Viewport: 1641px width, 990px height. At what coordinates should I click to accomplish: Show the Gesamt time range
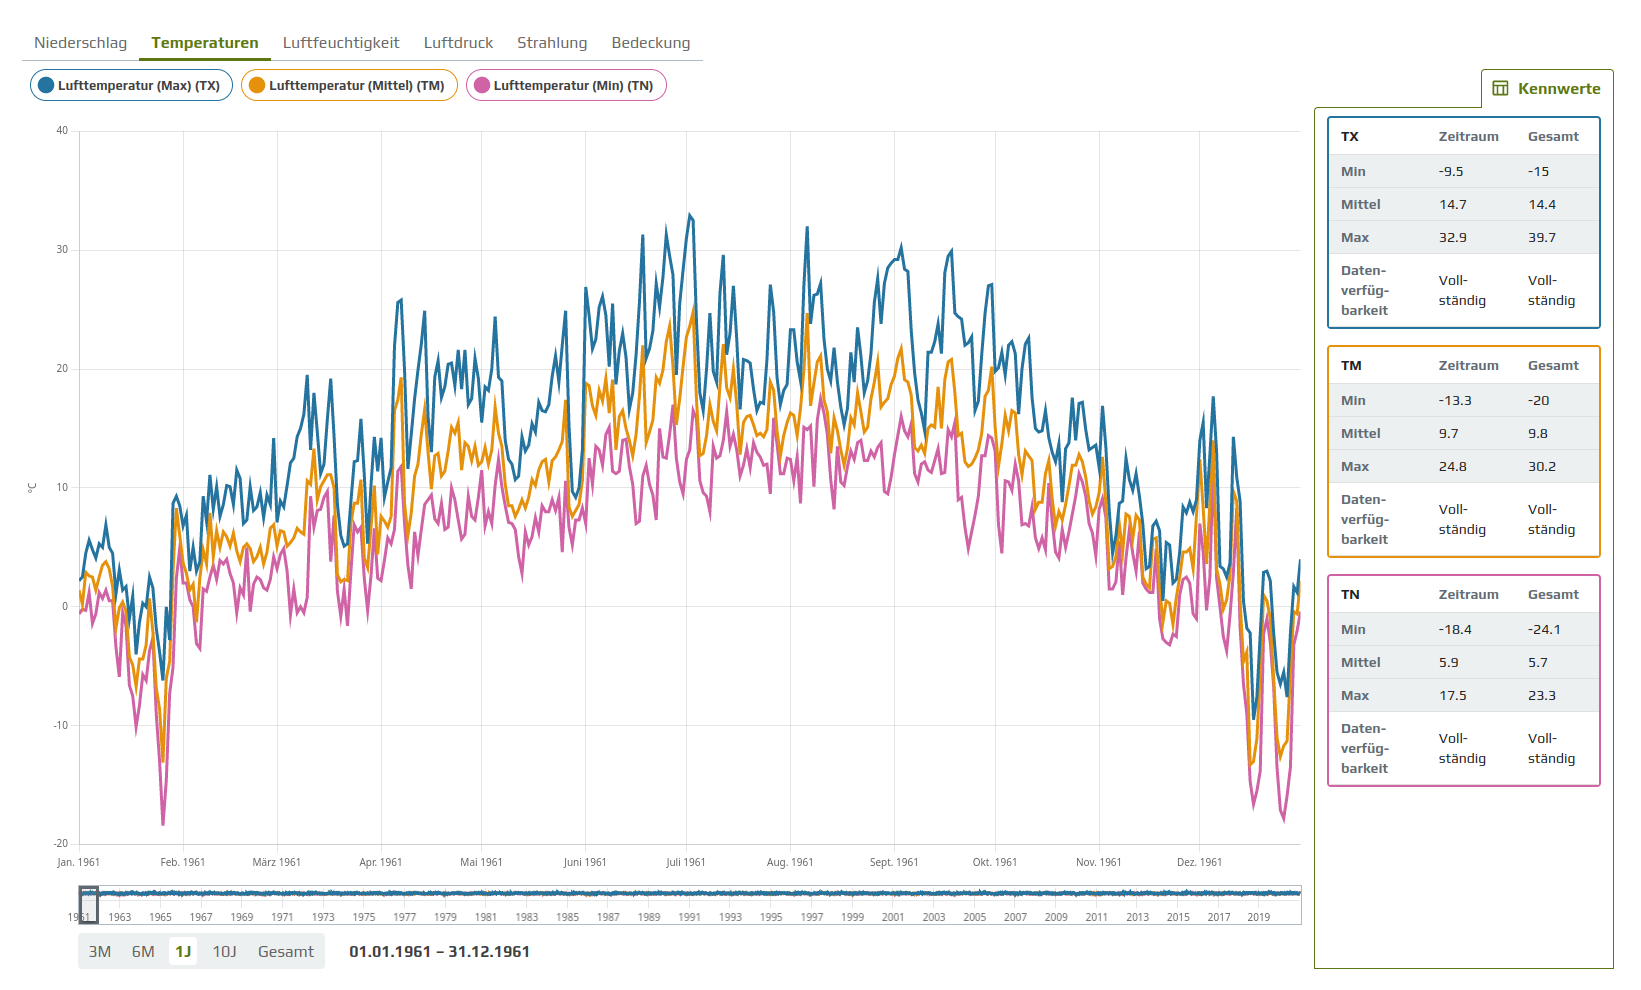point(286,951)
